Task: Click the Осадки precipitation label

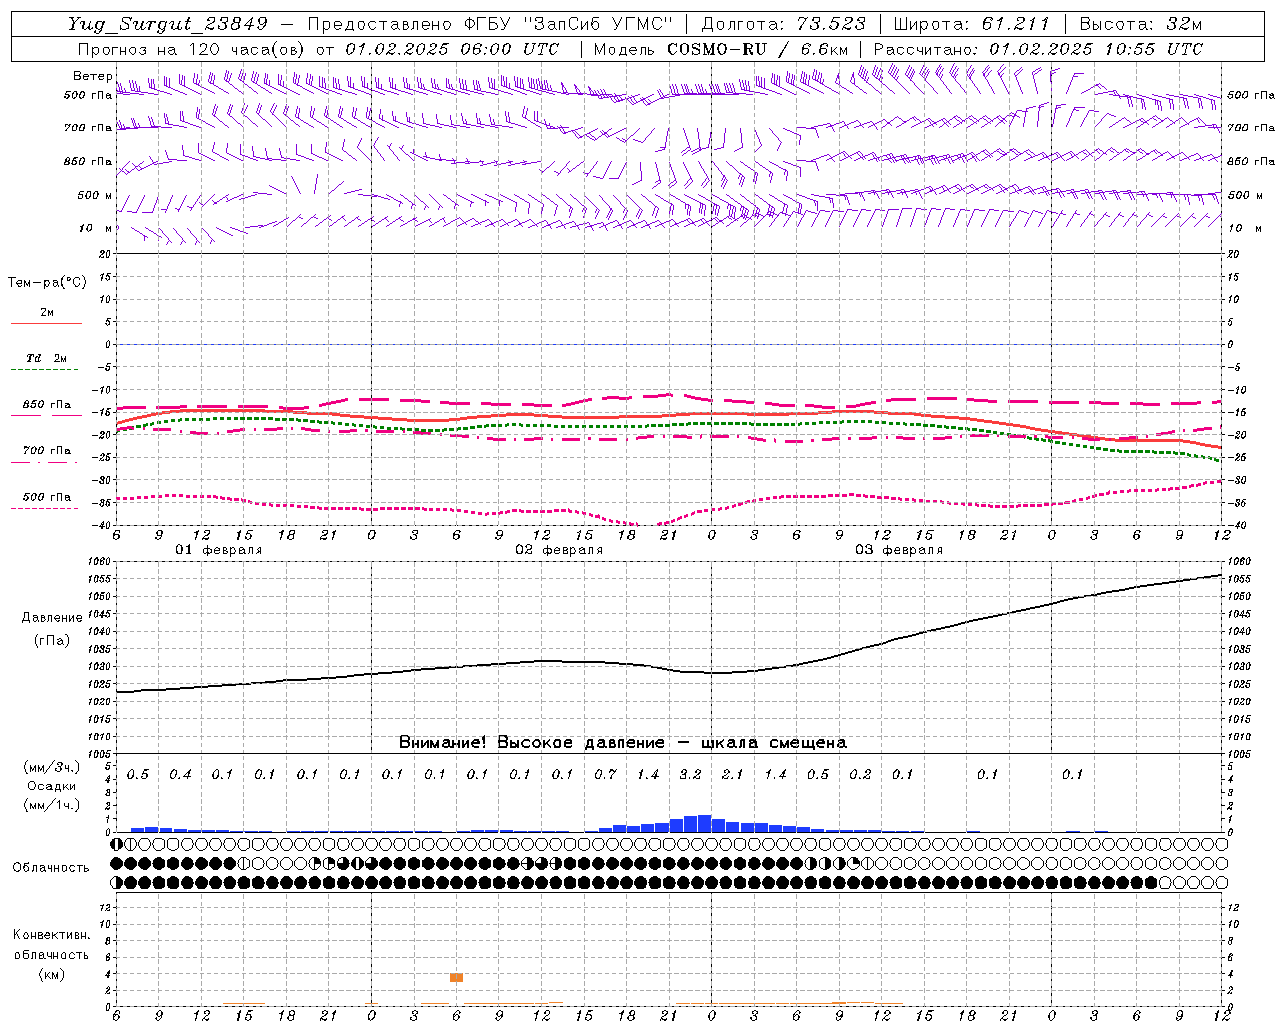Action: click(x=52, y=786)
